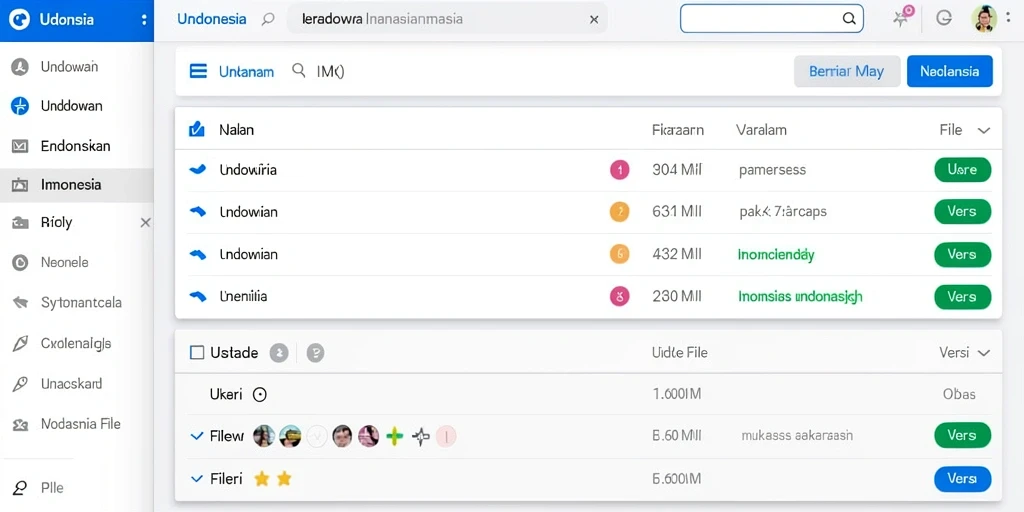Click the user avatar in top right

pyautogui.click(x=984, y=19)
